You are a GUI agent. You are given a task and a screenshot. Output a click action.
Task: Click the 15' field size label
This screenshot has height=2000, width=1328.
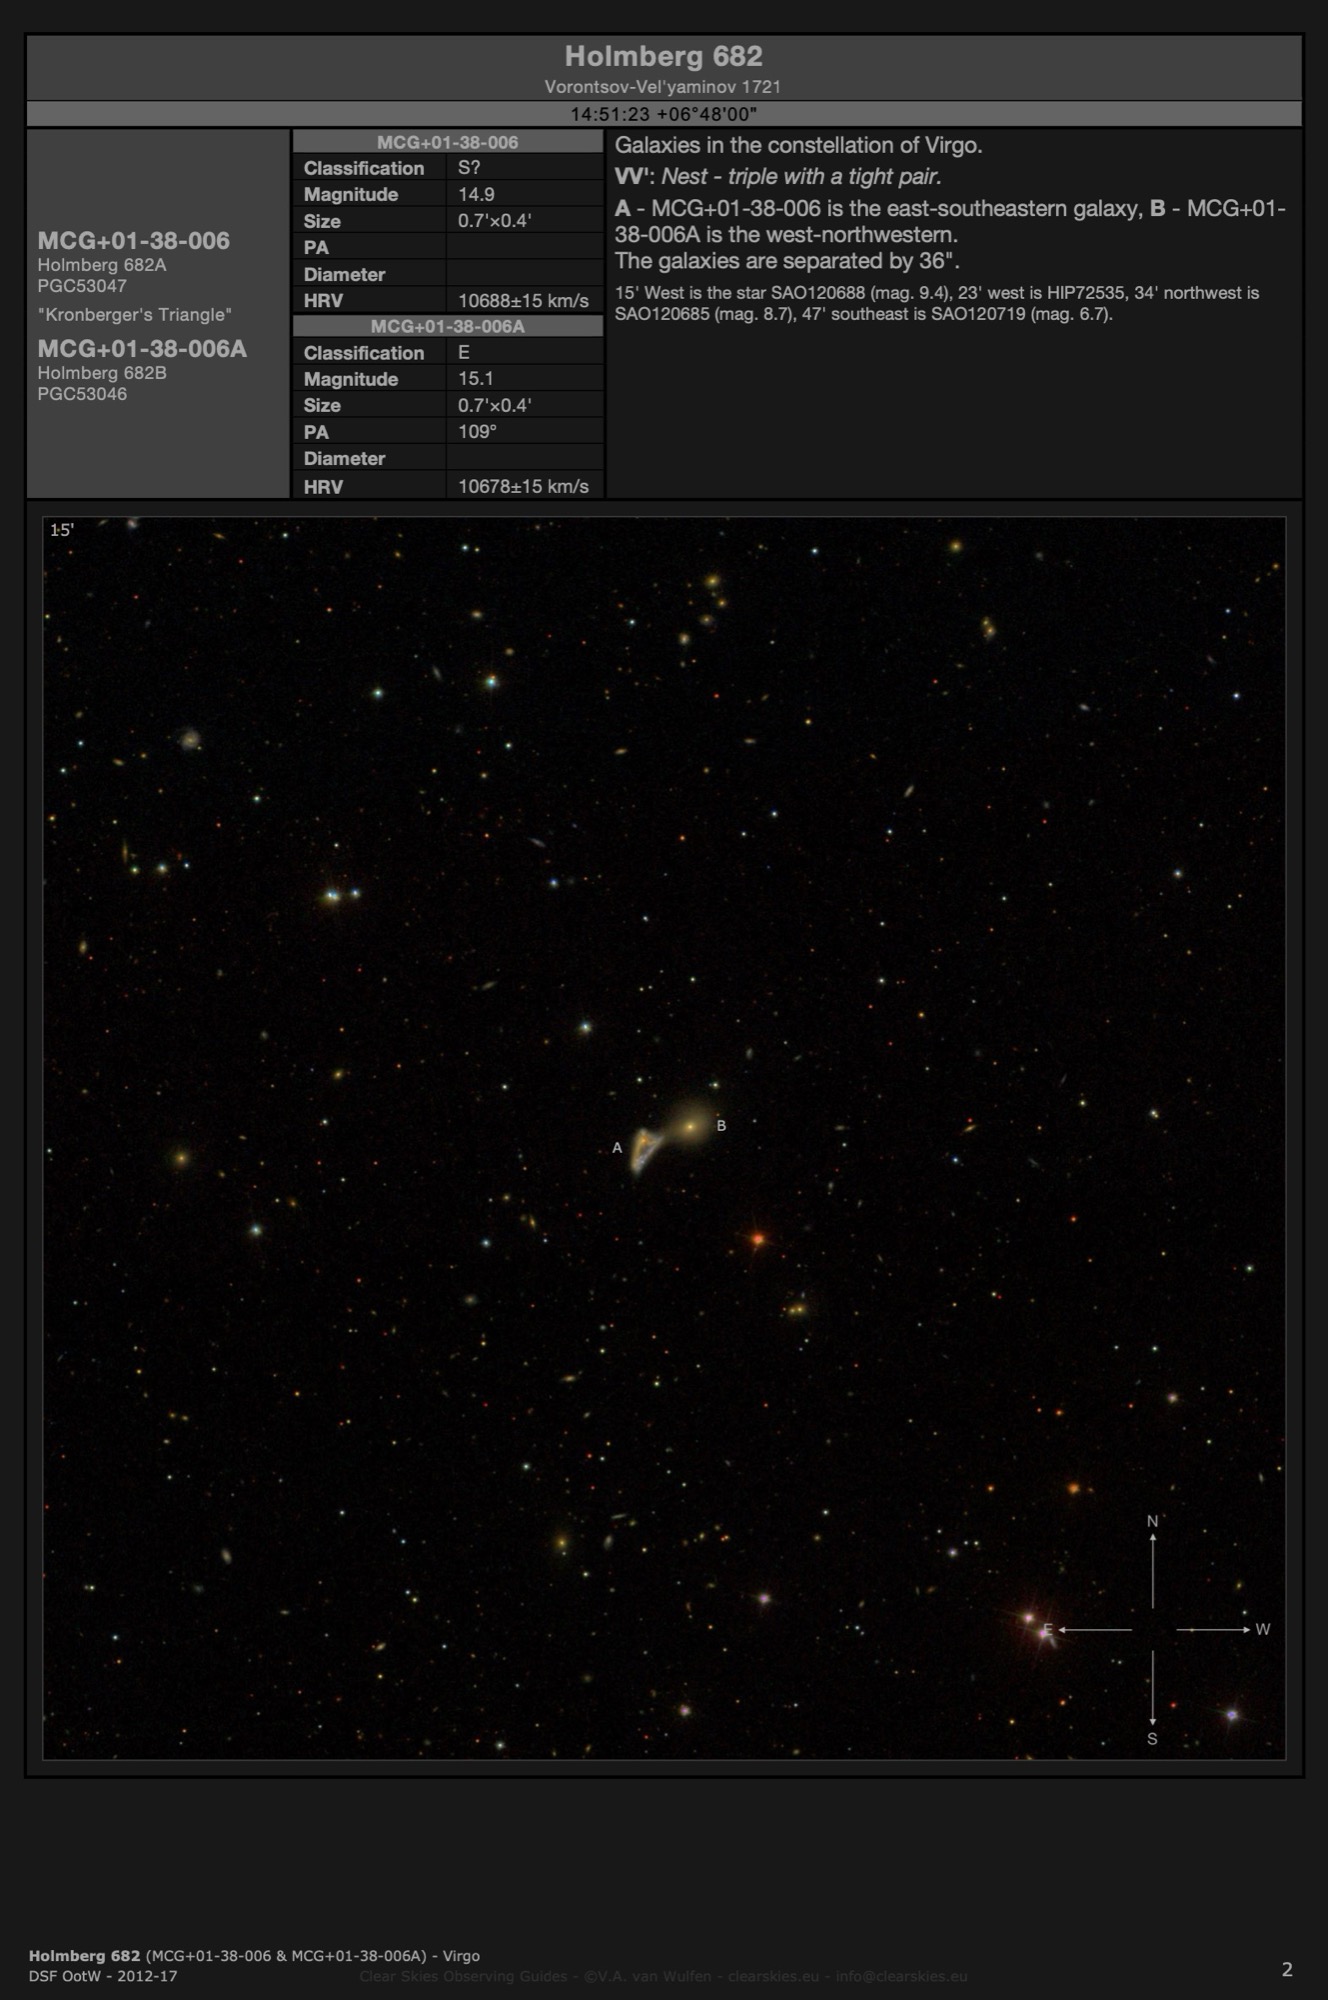point(62,530)
